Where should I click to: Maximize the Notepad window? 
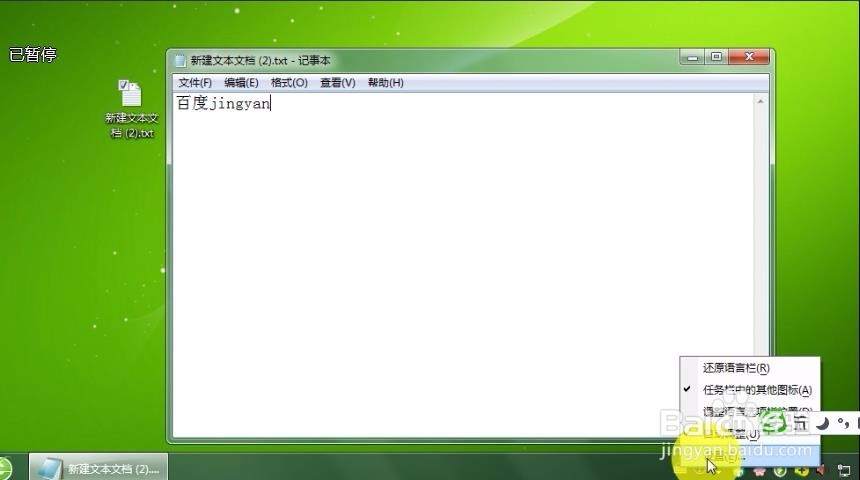(x=716, y=57)
